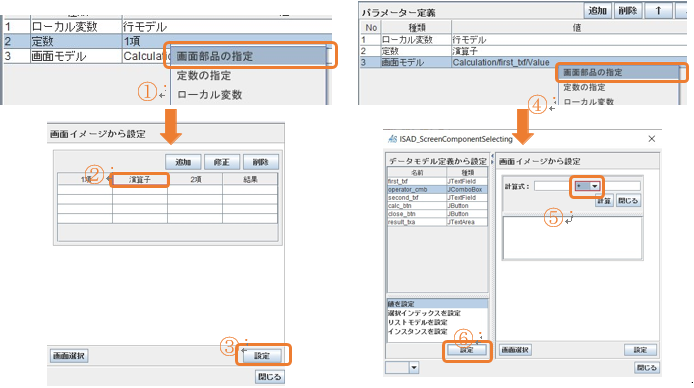Image resolution: width=694 pixels, height=388 pixels.
Task: Select first_txf row in data model list
Action: pos(437,181)
